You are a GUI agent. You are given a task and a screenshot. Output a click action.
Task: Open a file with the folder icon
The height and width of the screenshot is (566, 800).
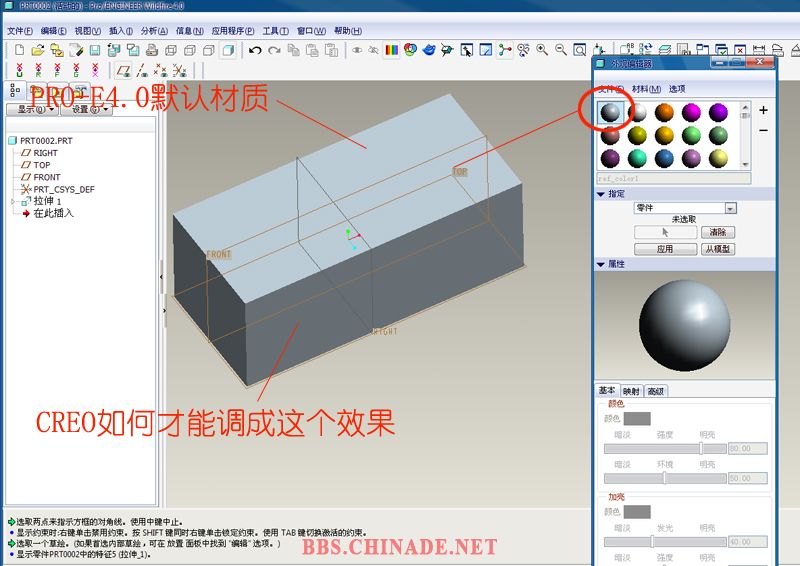(38, 50)
